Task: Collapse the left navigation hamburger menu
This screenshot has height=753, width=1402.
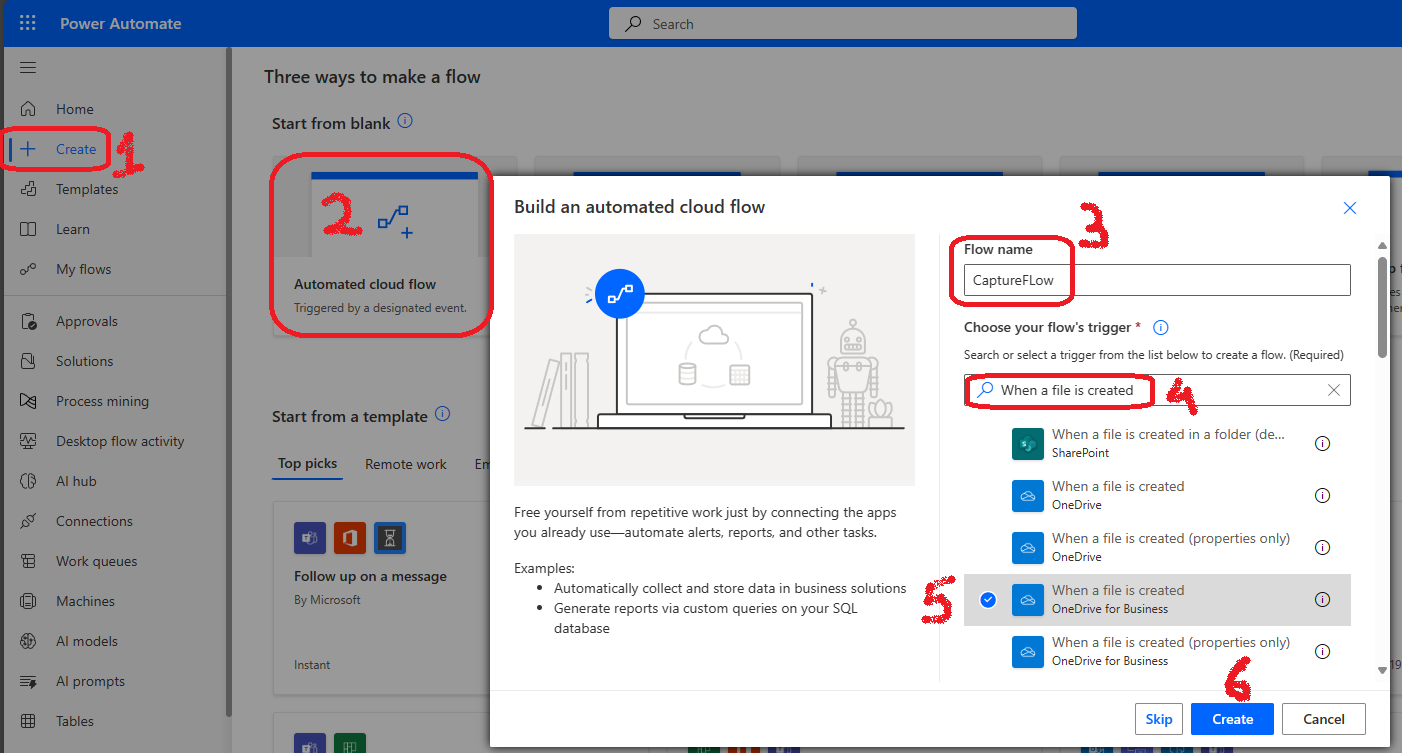Action: coord(28,68)
